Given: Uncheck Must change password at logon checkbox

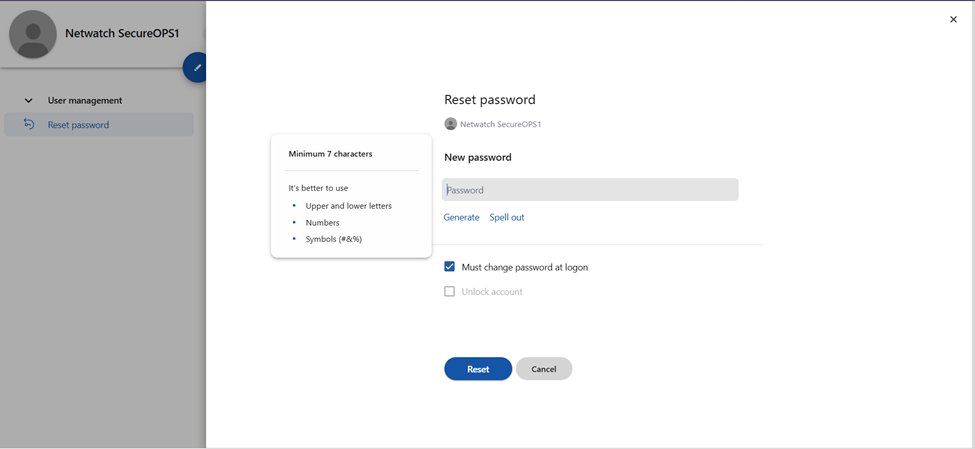Looking at the screenshot, I should [450, 267].
